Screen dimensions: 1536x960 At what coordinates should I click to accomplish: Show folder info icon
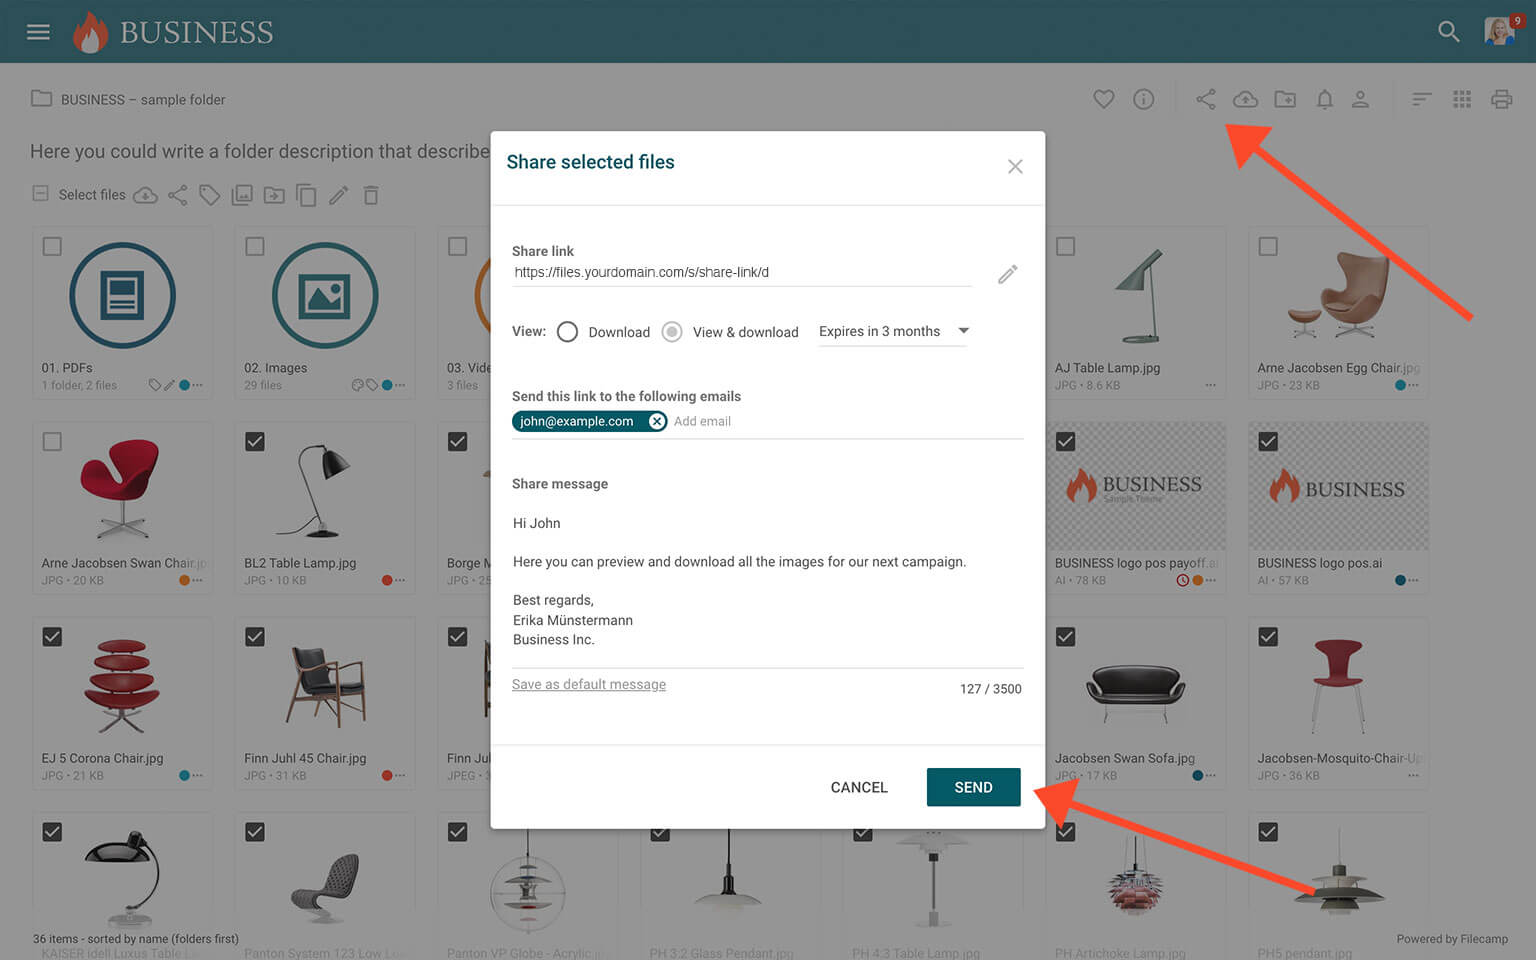click(1143, 99)
